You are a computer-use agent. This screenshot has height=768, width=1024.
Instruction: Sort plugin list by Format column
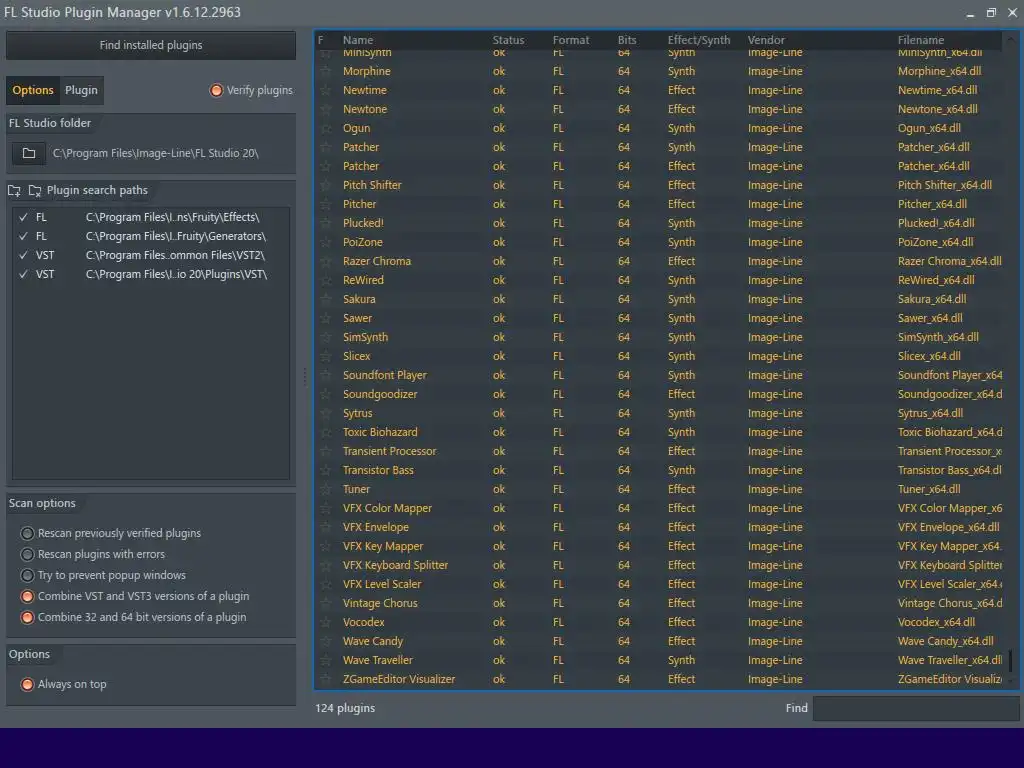coord(571,40)
